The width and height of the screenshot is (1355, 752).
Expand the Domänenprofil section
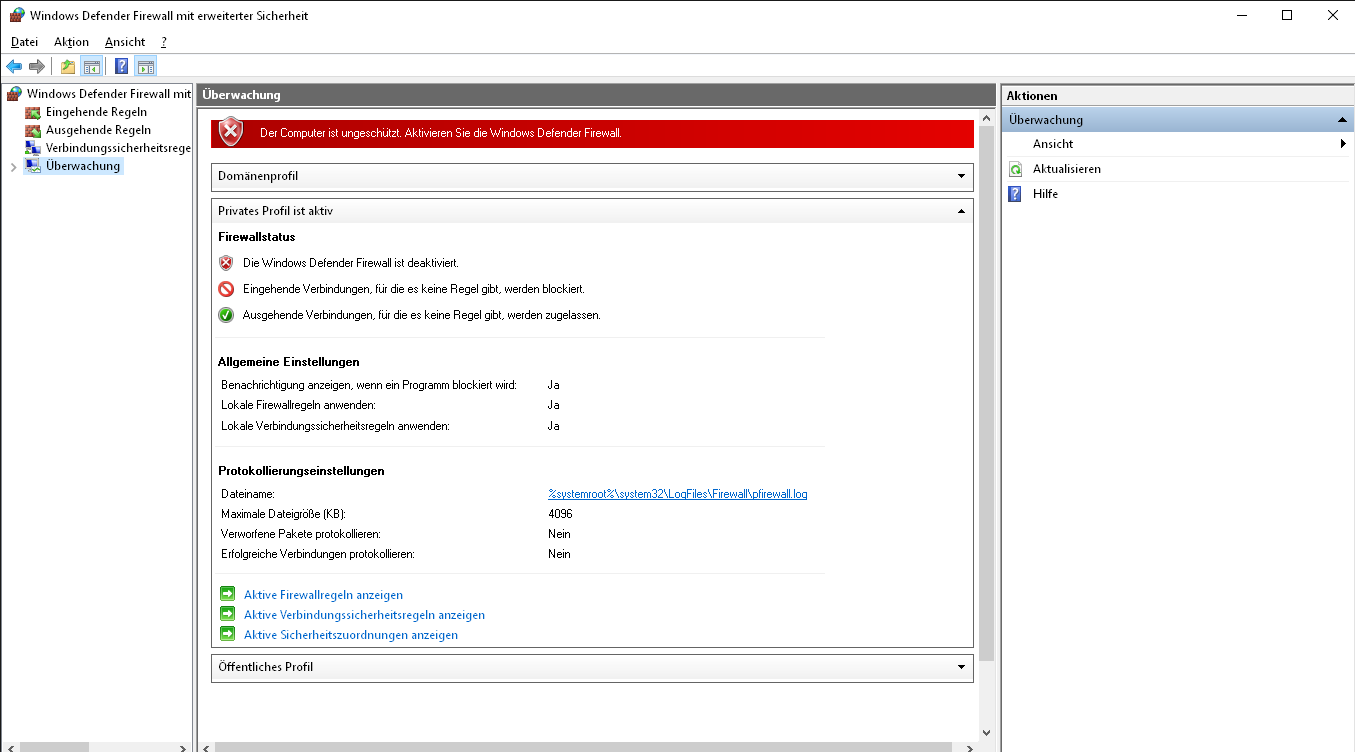click(x=960, y=177)
